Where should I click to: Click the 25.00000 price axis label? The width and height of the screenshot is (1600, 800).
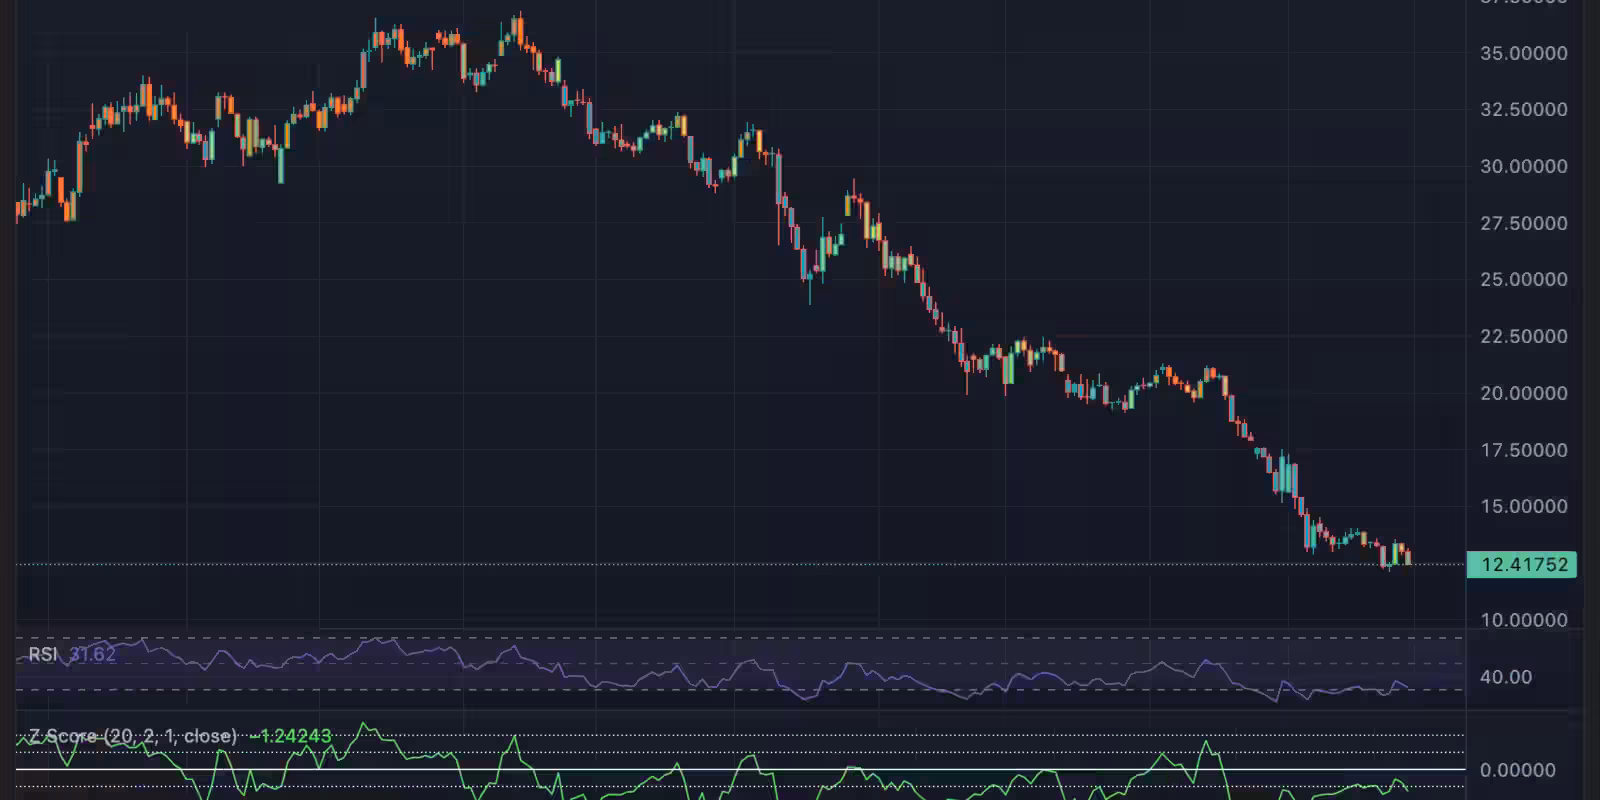(x=1523, y=279)
